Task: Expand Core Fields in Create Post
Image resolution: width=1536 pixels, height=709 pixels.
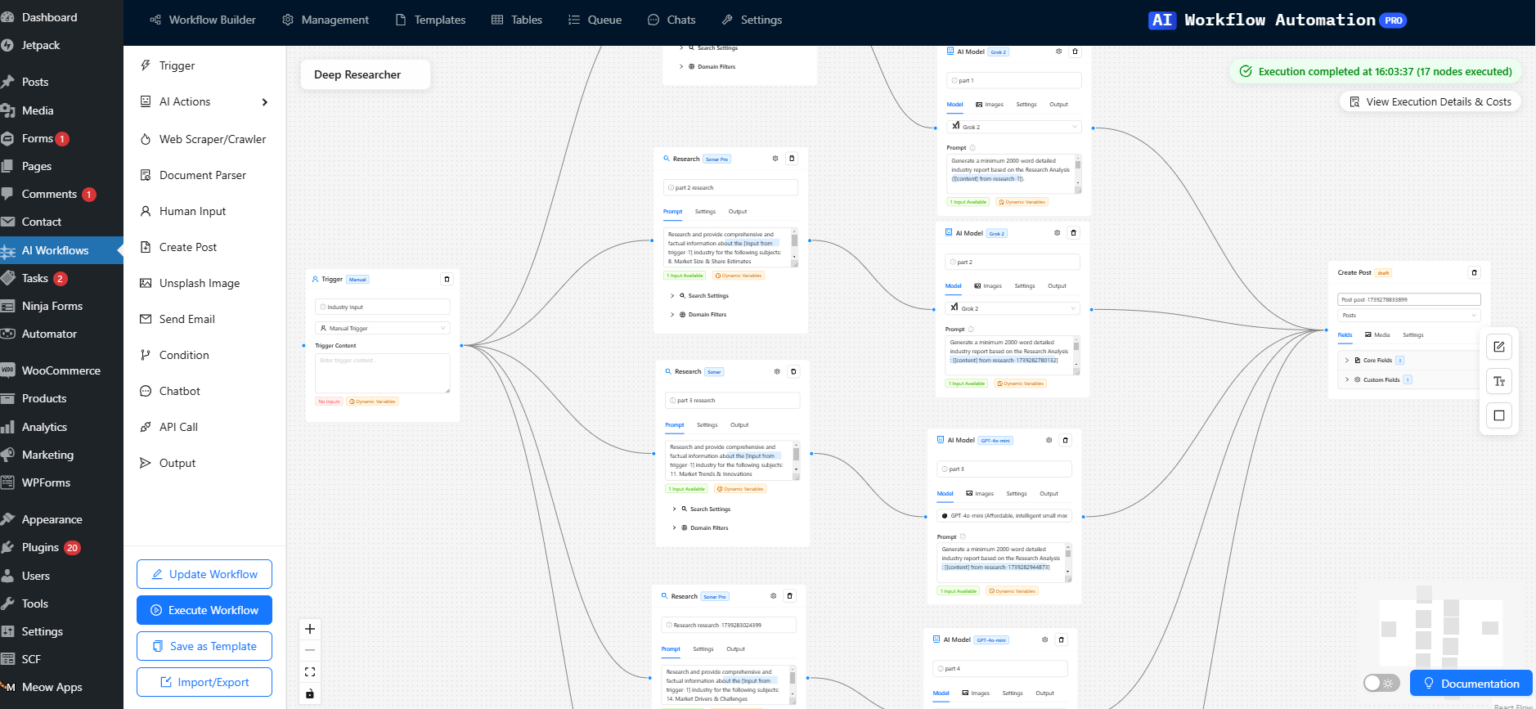Action: coord(1409,360)
